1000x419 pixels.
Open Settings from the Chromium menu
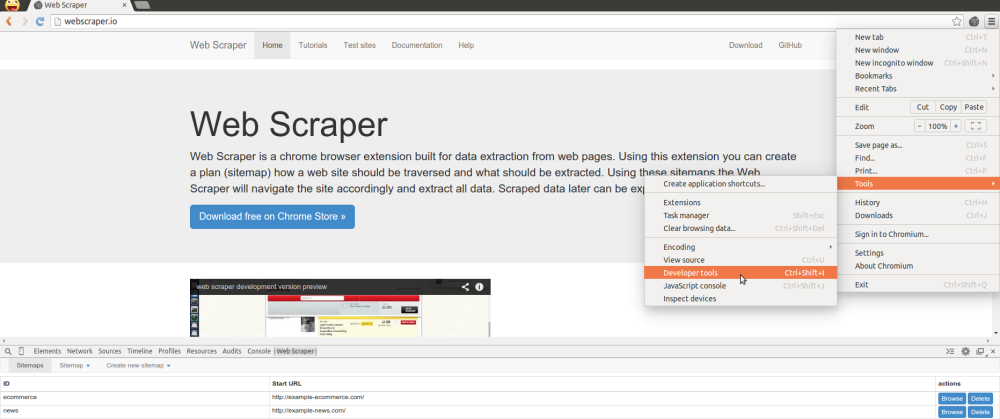coord(918,253)
